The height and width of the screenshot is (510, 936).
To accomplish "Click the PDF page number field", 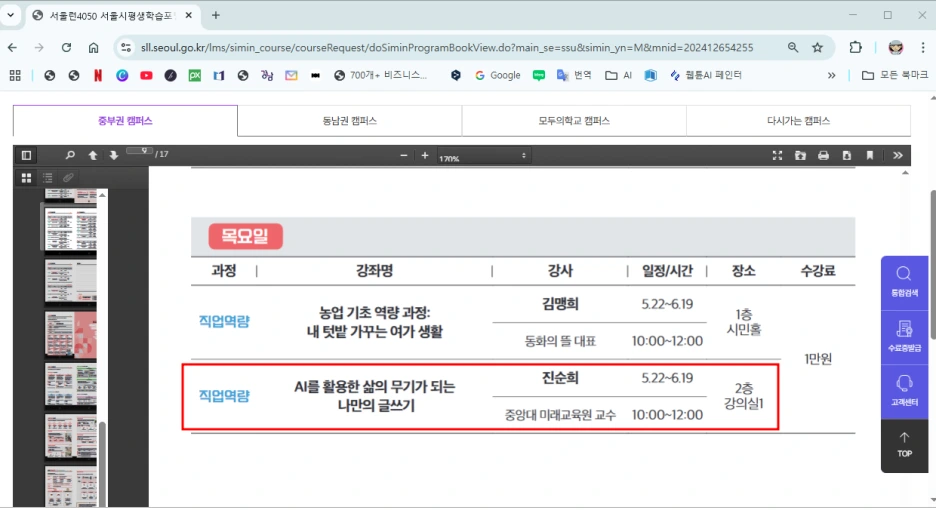I will pyautogui.click(x=139, y=152).
